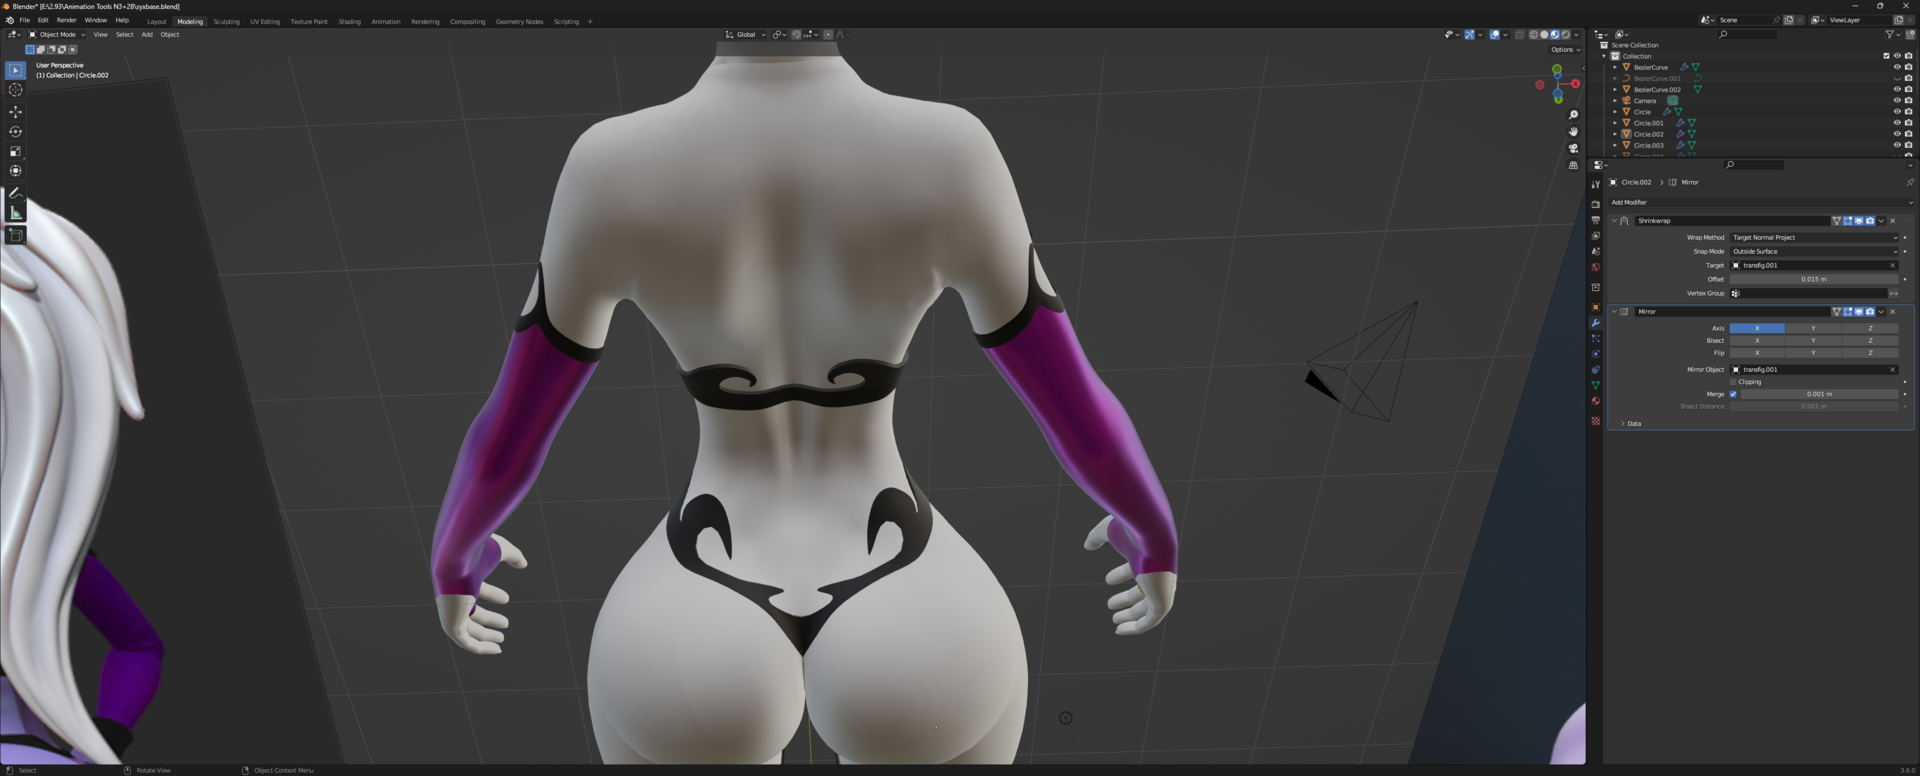Image resolution: width=1920 pixels, height=776 pixels.
Task: Select the Move tool
Action: pos(15,112)
